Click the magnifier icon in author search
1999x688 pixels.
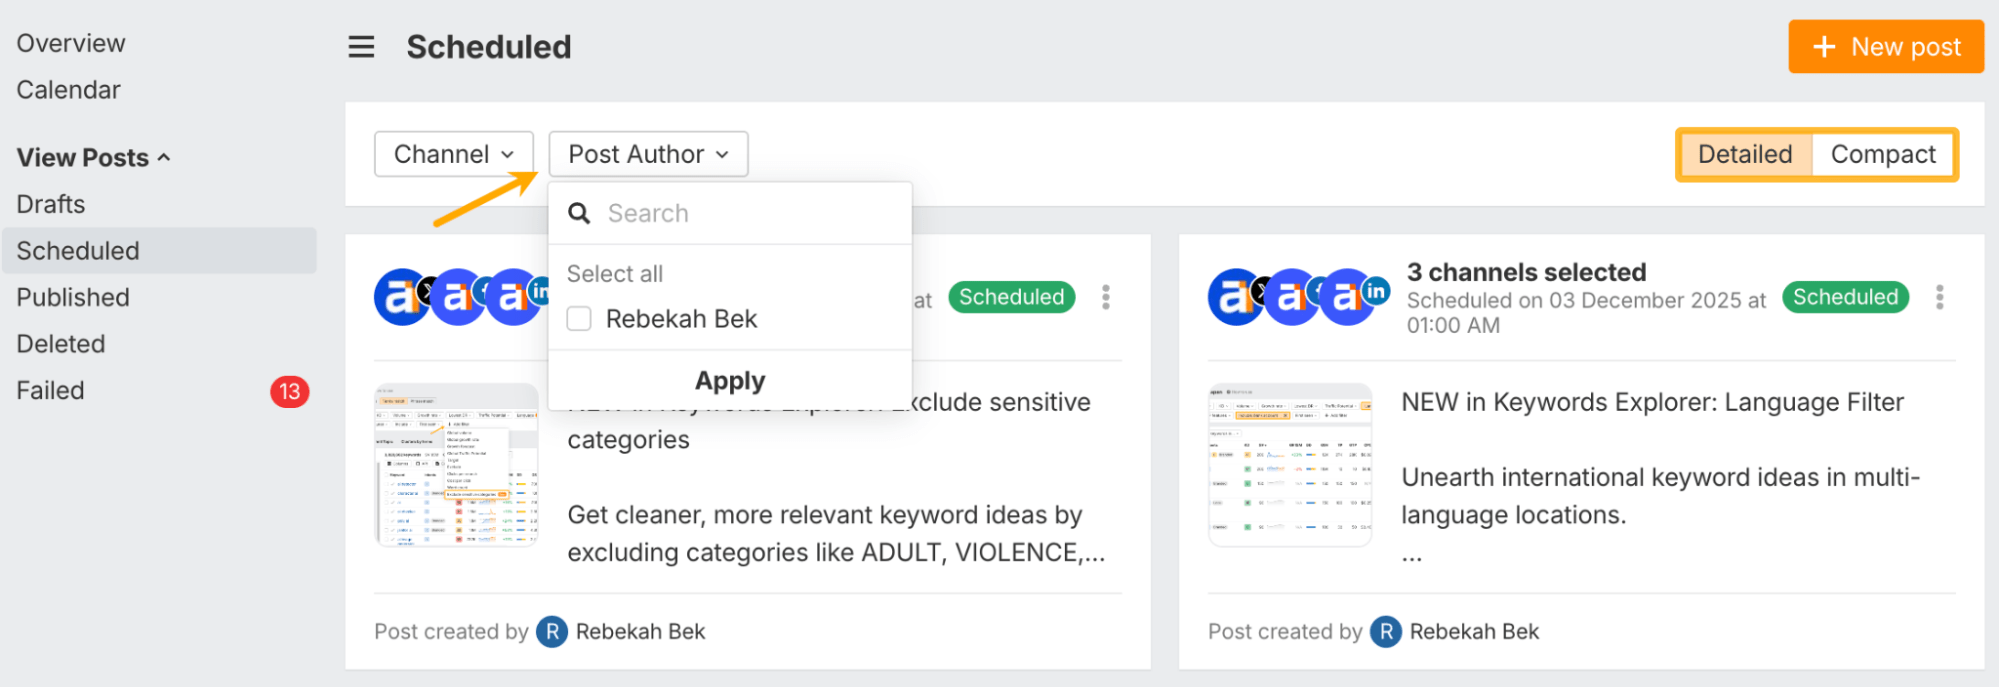tap(579, 213)
